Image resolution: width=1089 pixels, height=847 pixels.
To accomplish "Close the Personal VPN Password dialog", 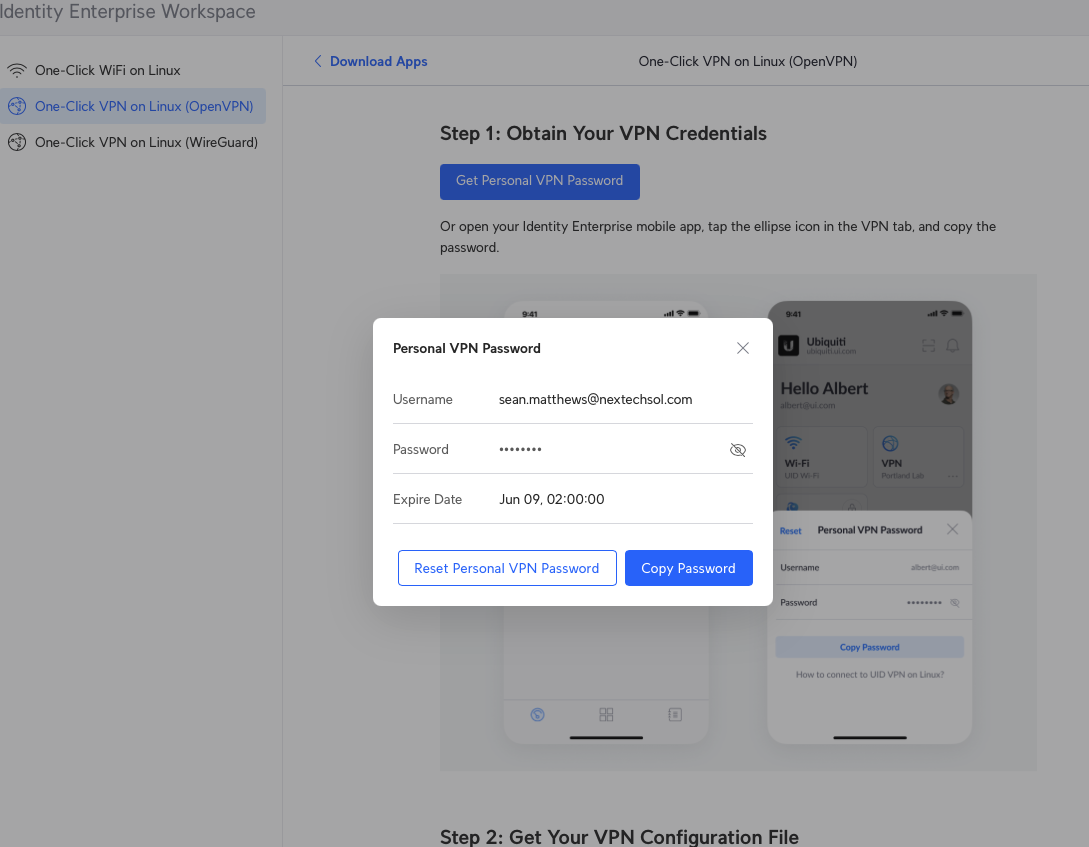I will coord(742,348).
